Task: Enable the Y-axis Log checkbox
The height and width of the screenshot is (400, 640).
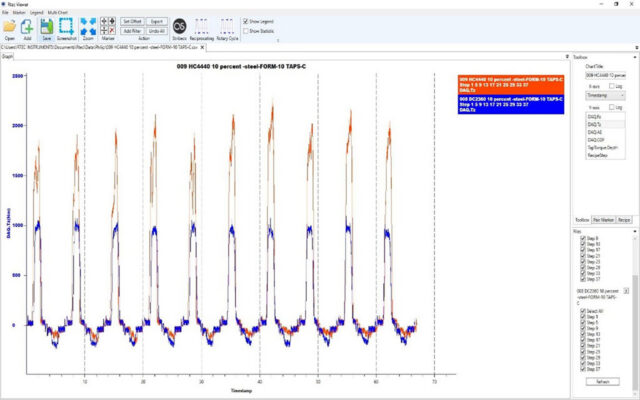Action: coord(611,107)
